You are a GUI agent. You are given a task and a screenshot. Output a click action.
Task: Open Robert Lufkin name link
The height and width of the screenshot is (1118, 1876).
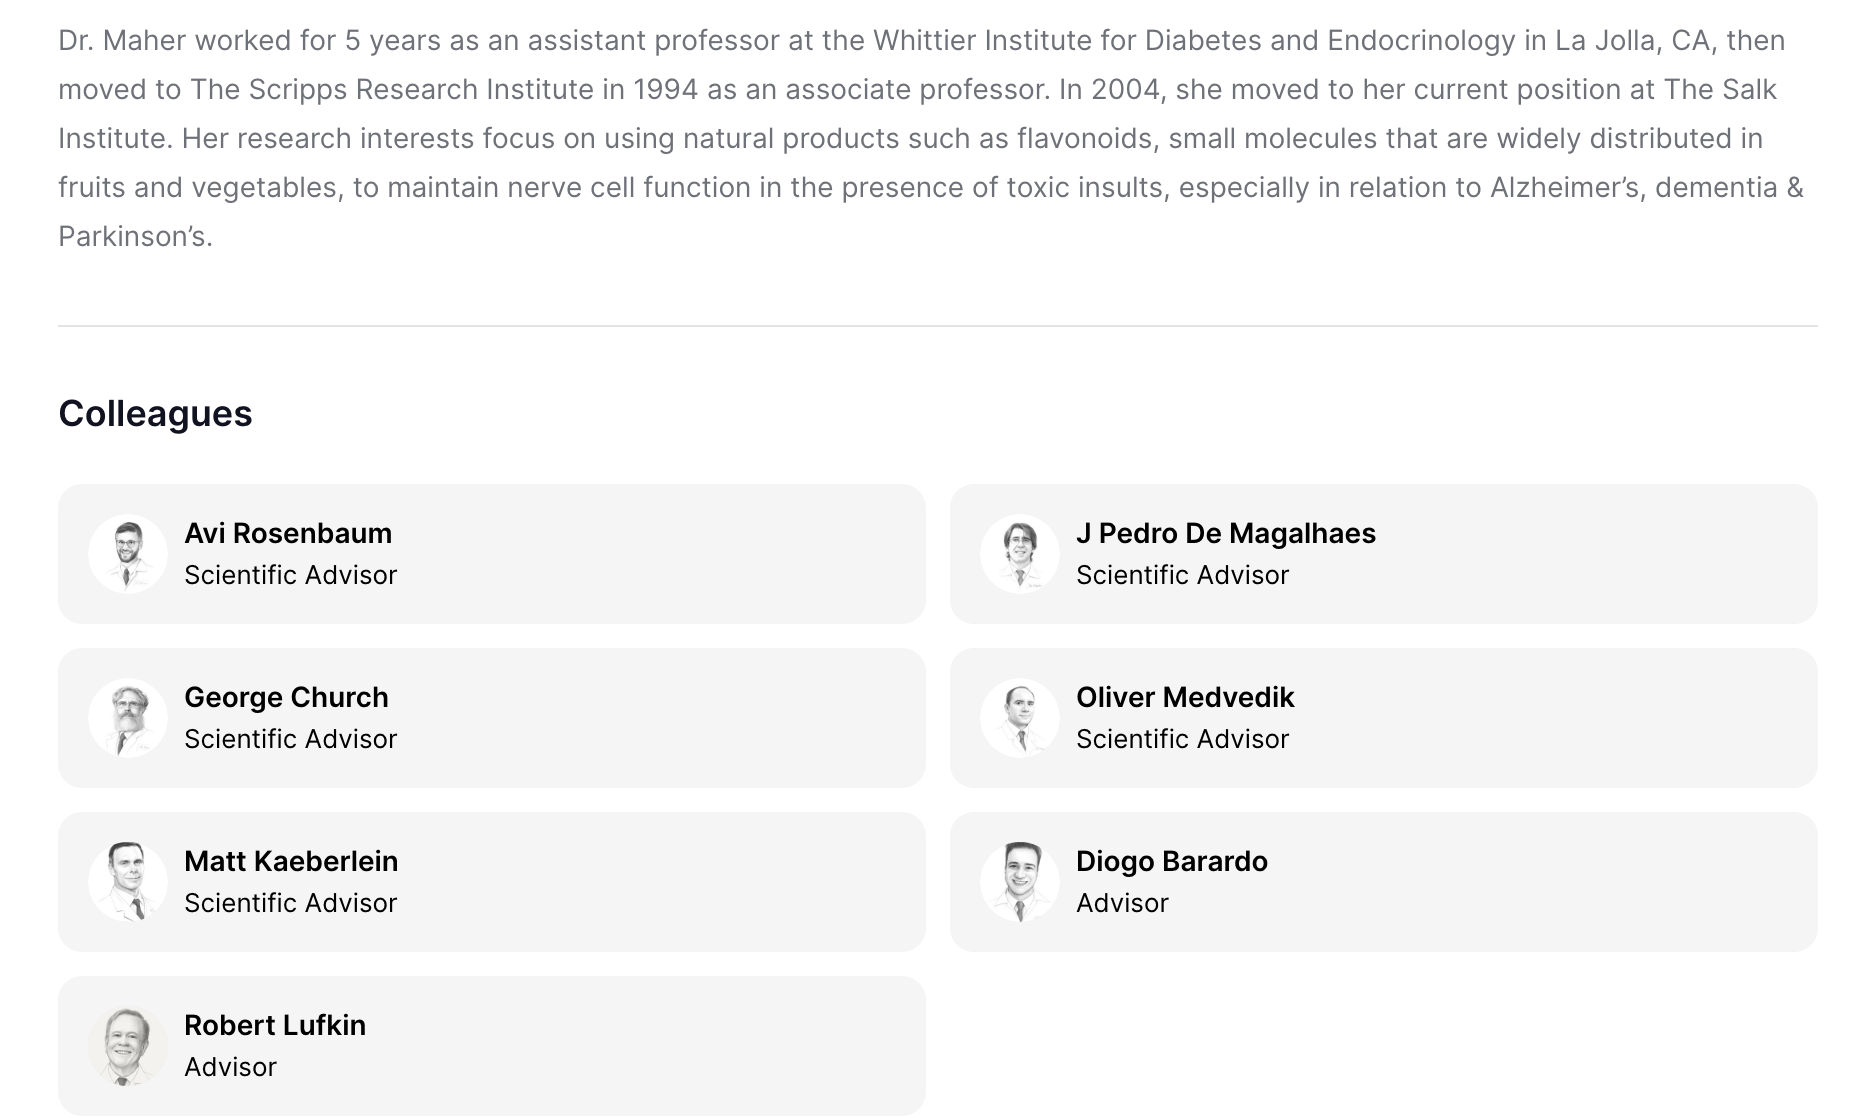coord(275,1025)
